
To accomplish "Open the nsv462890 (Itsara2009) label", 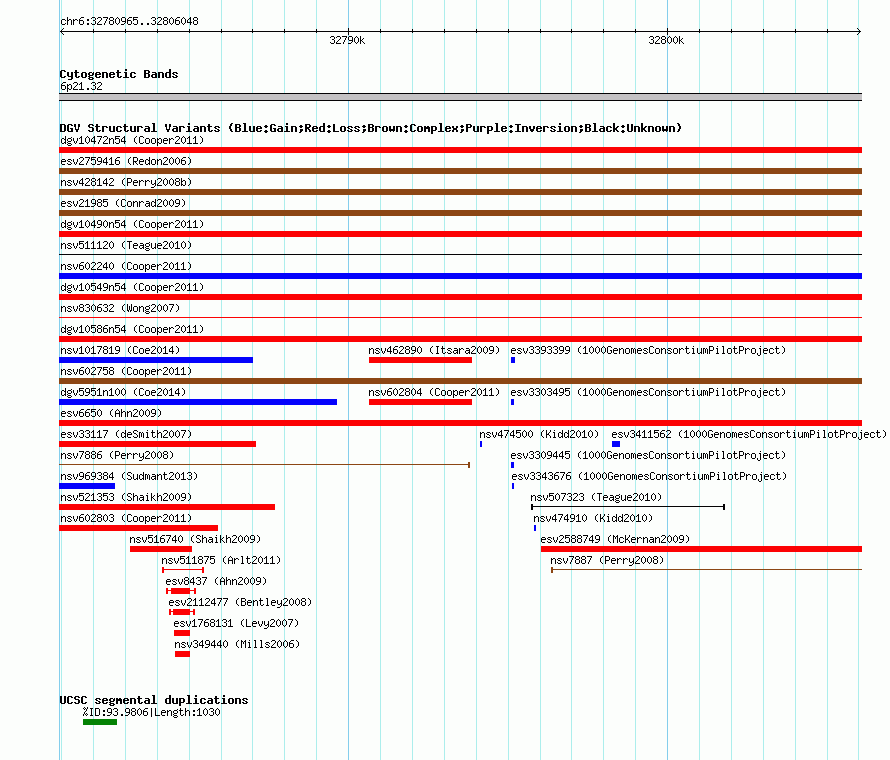I will point(434,350).
